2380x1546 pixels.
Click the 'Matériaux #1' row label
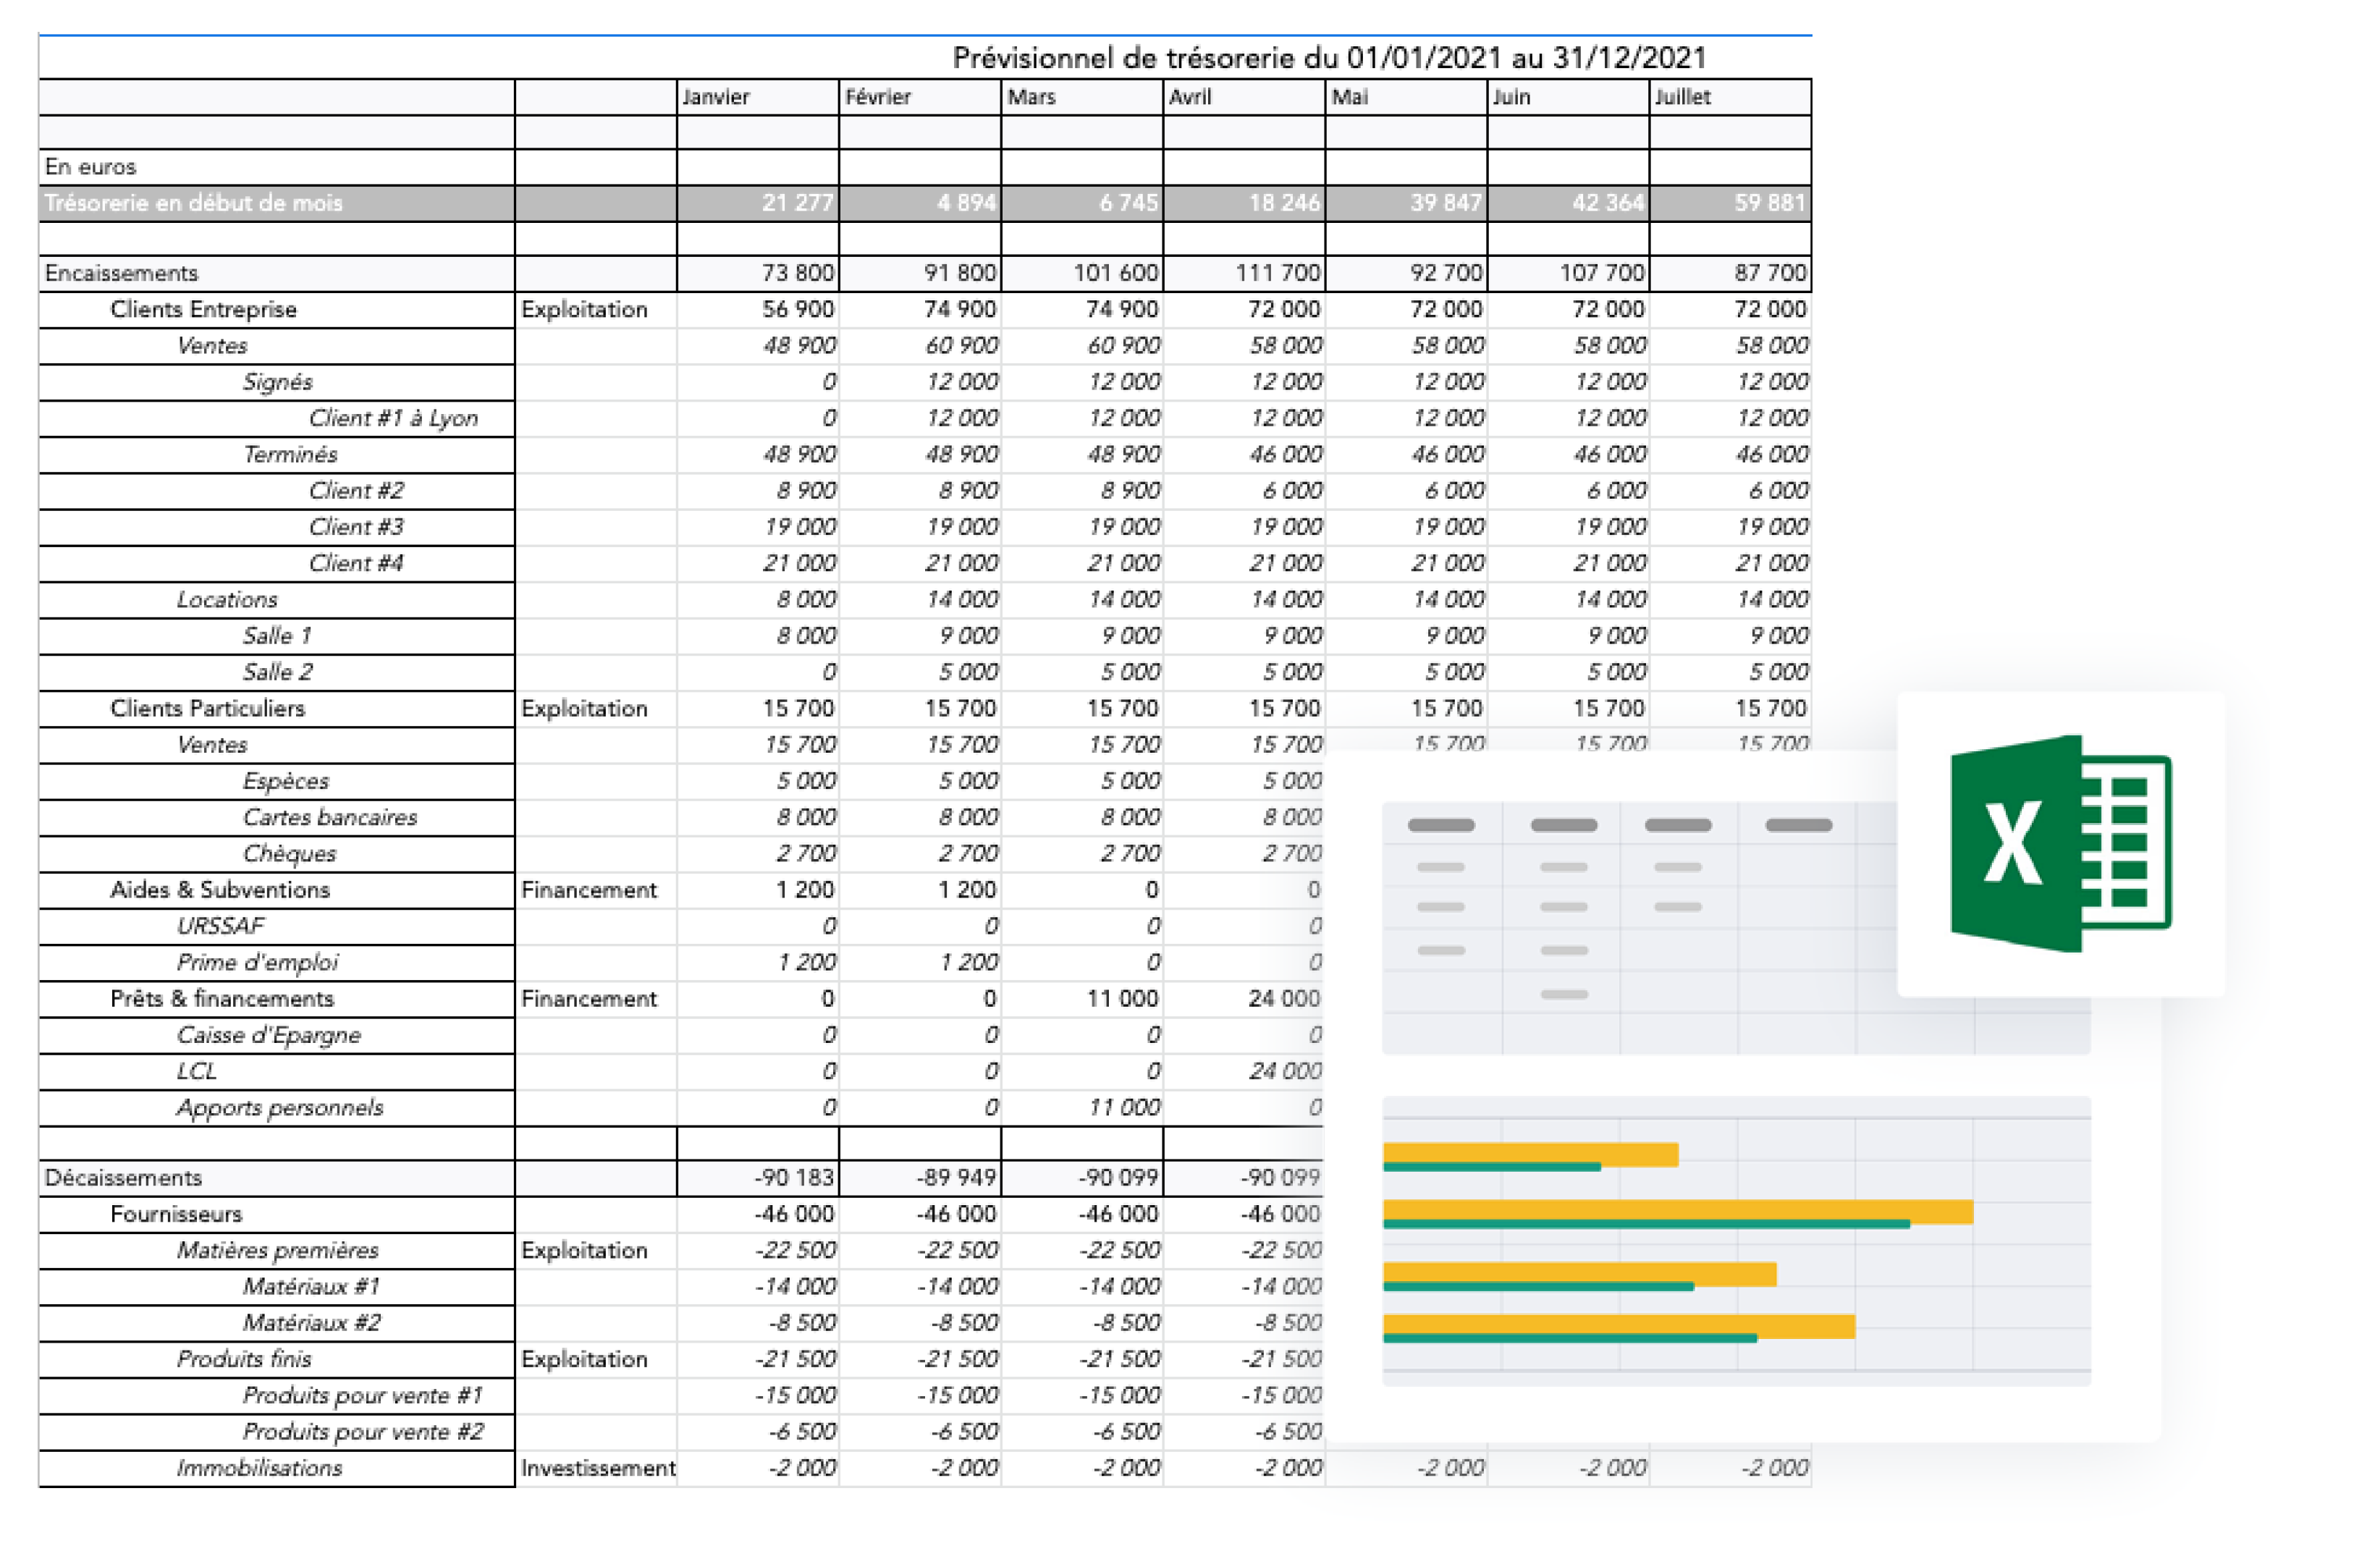click(277, 1287)
